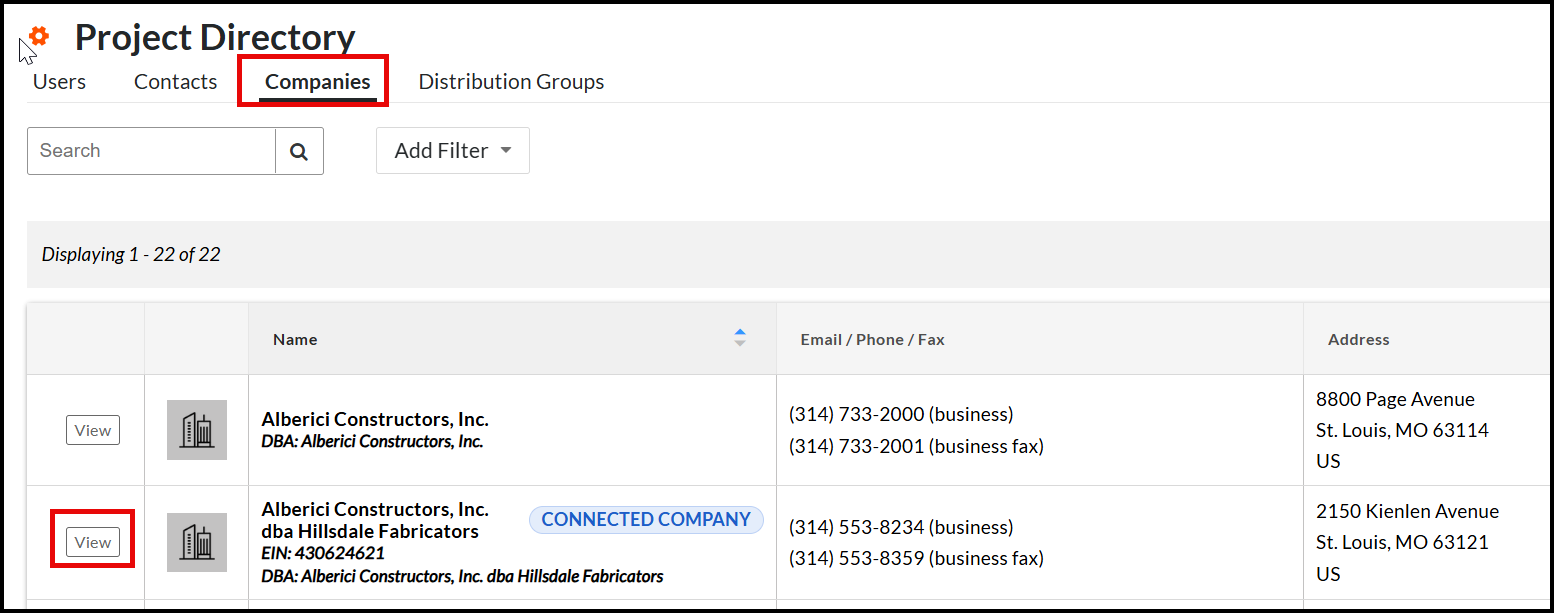View the Hillsdale Fabricators company record

point(92,541)
